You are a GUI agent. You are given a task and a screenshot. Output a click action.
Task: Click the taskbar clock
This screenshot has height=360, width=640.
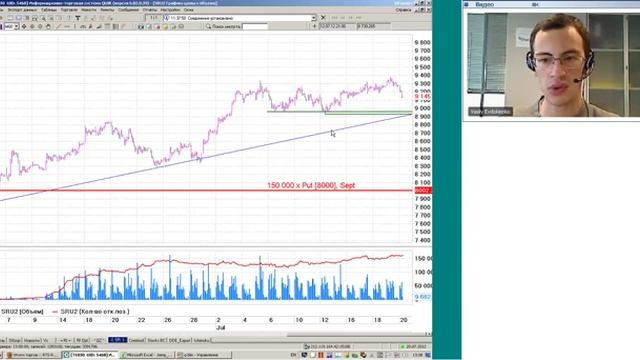(x=419, y=355)
